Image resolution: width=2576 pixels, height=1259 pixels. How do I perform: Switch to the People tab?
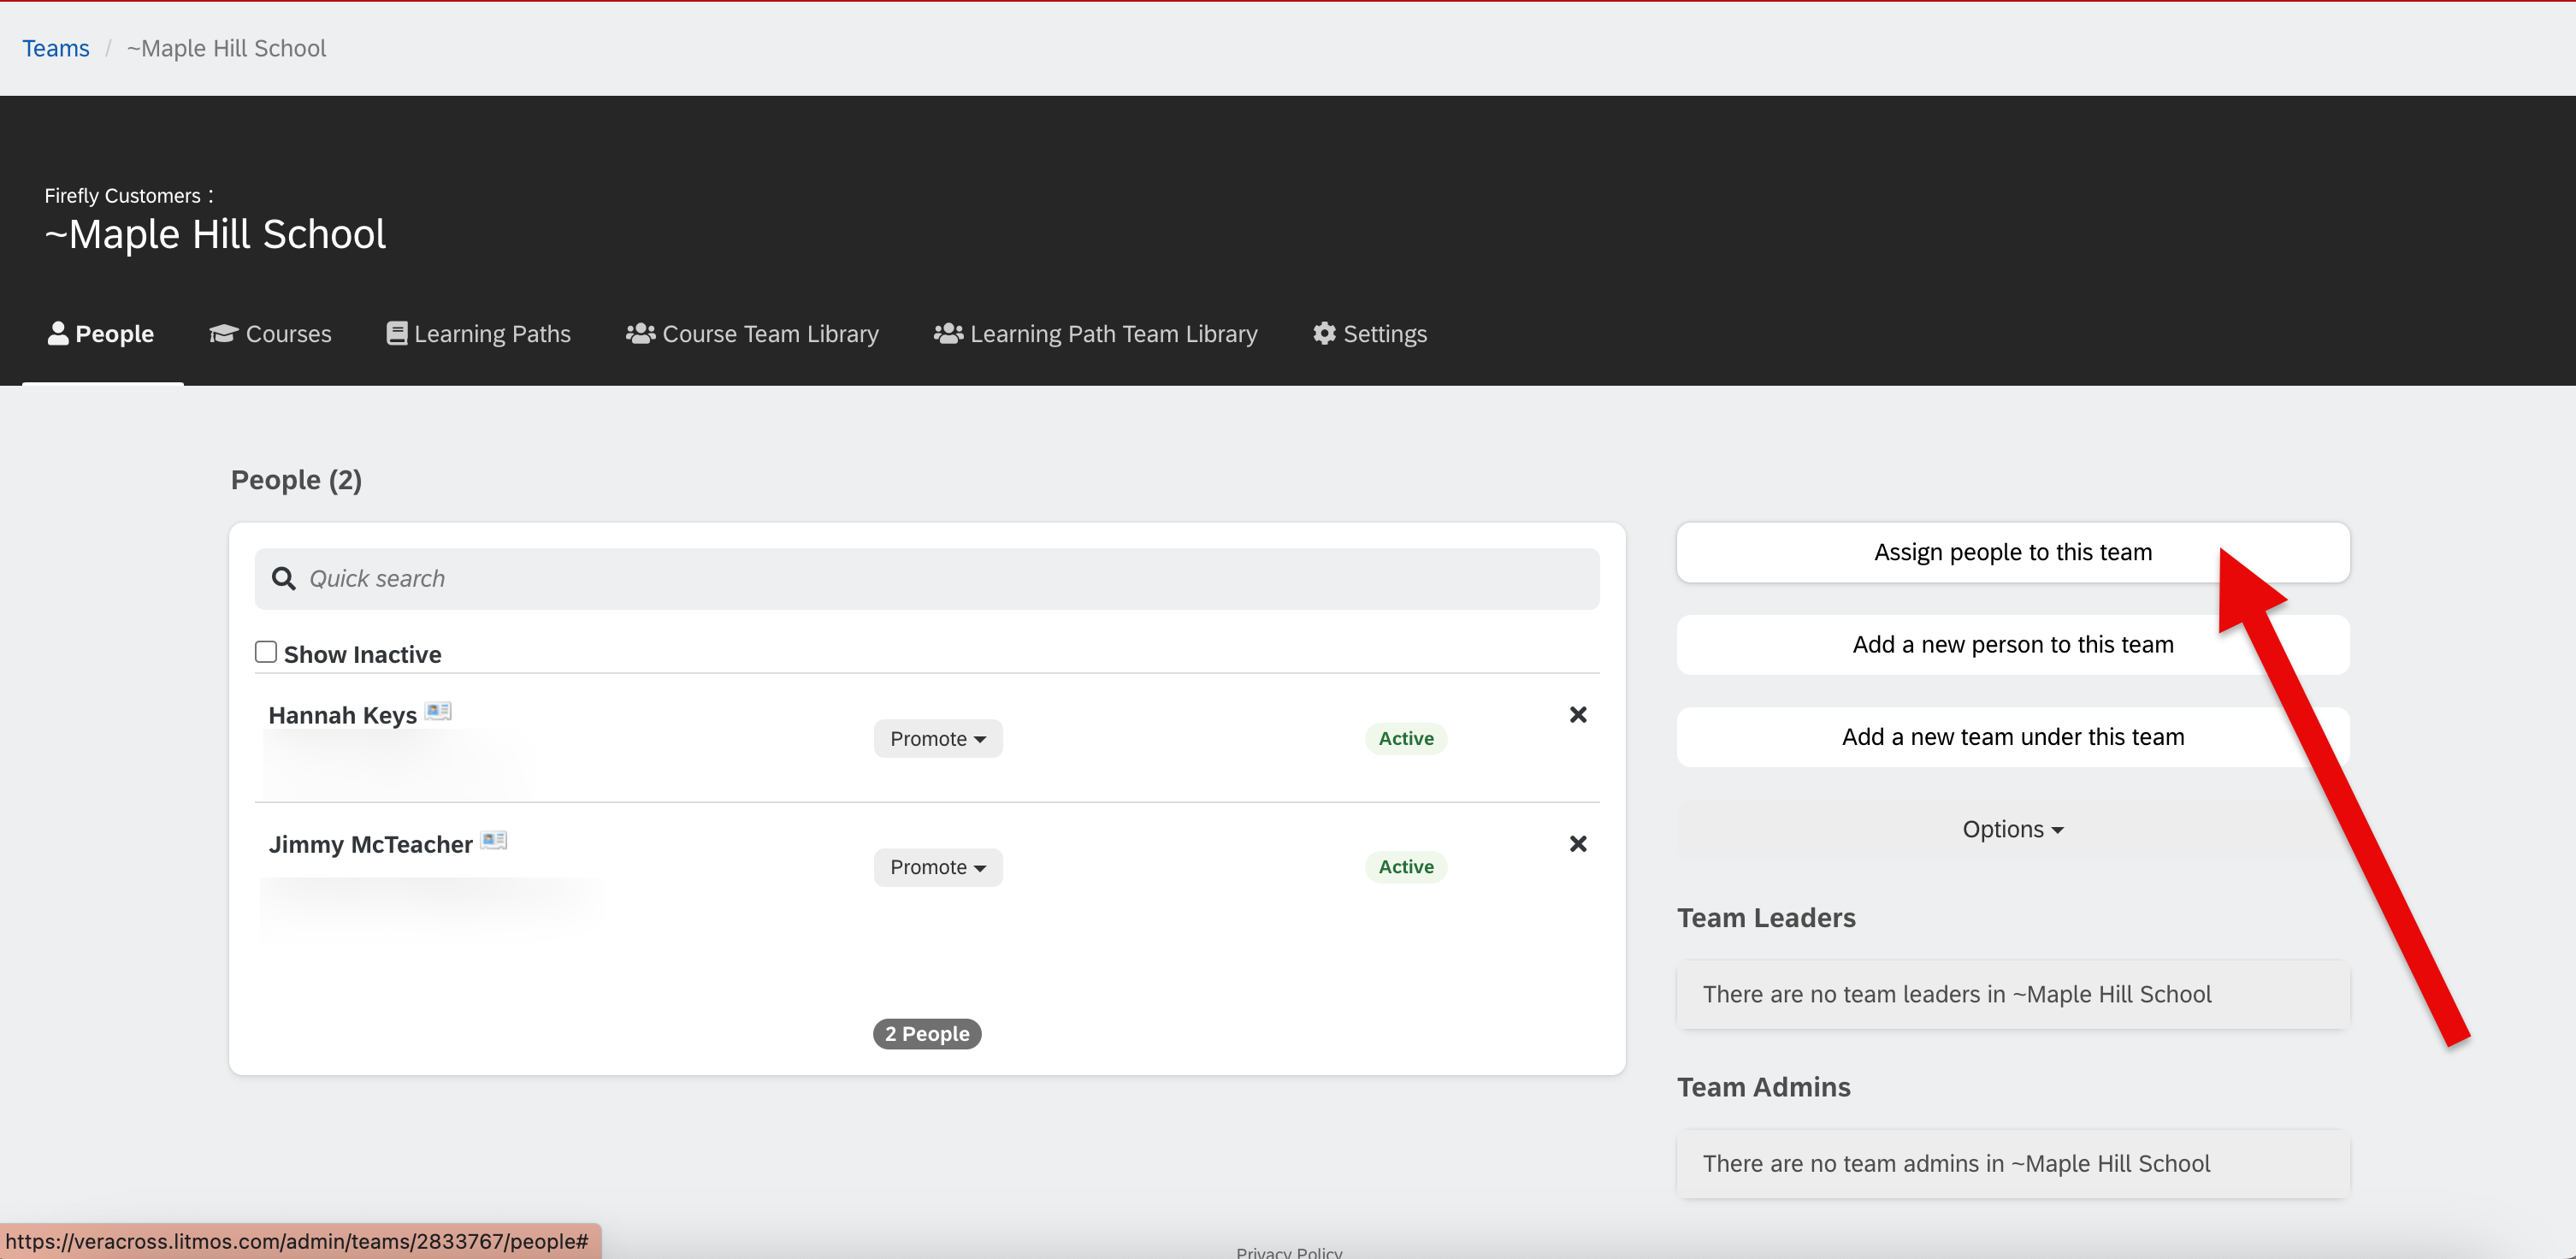(x=102, y=334)
